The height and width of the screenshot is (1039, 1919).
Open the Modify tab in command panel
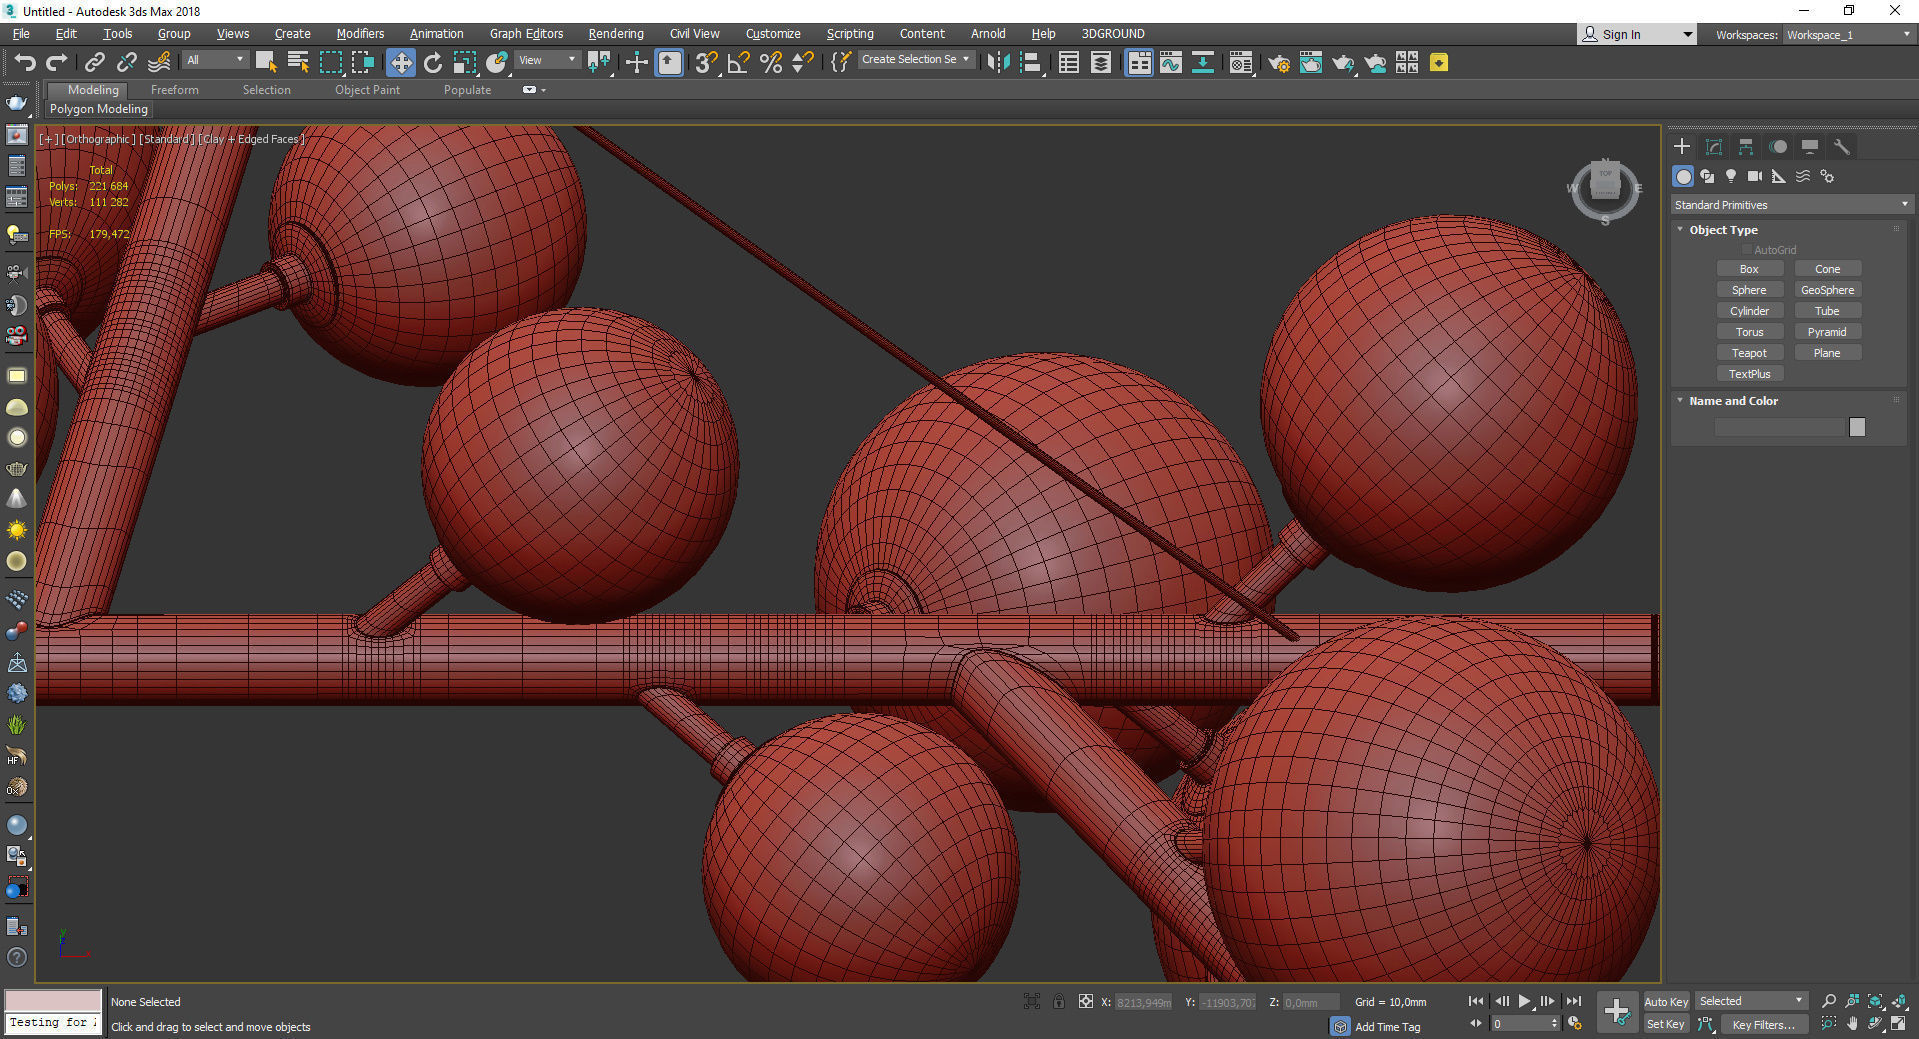pyautogui.click(x=1713, y=147)
